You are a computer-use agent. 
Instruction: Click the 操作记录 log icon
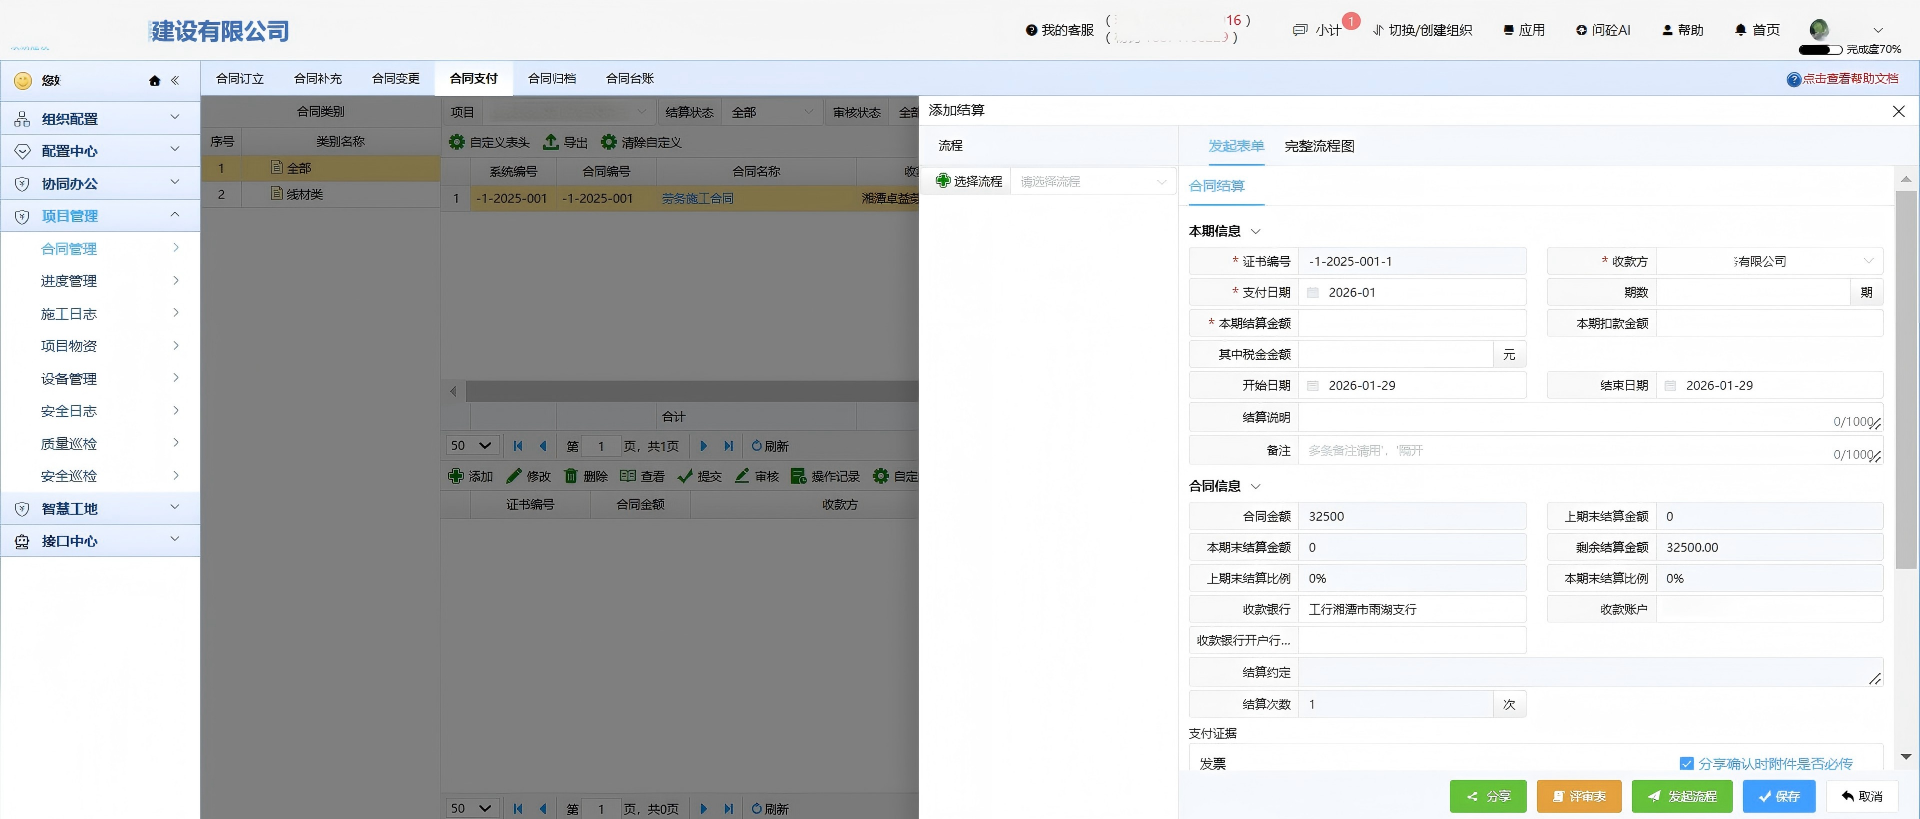click(x=798, y=476)
